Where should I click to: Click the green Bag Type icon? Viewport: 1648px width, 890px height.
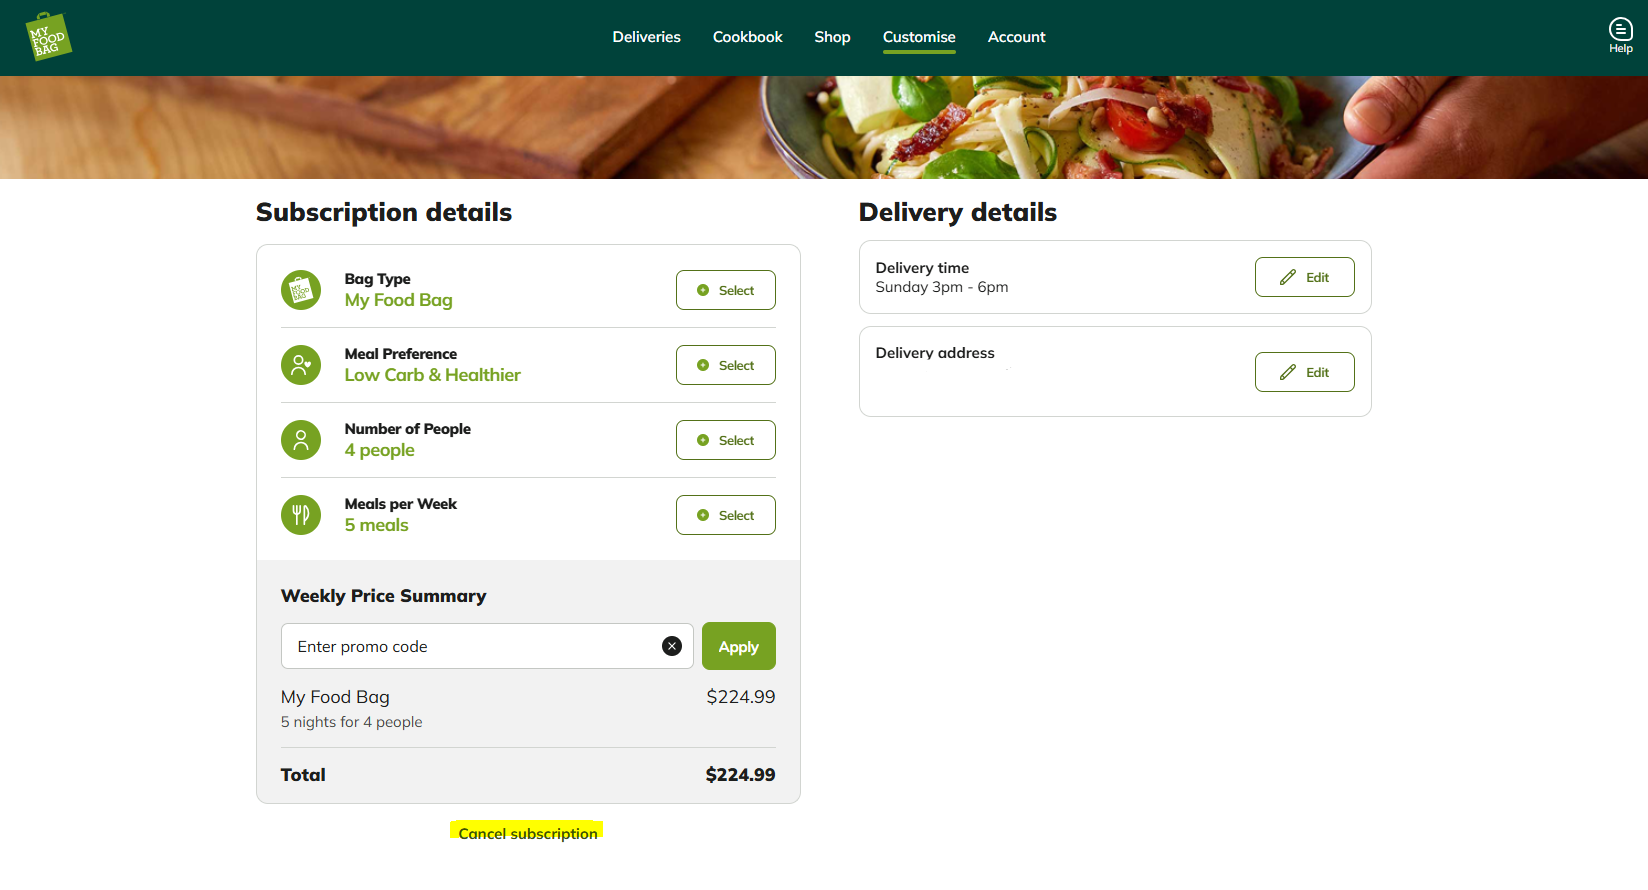[301, 290]
